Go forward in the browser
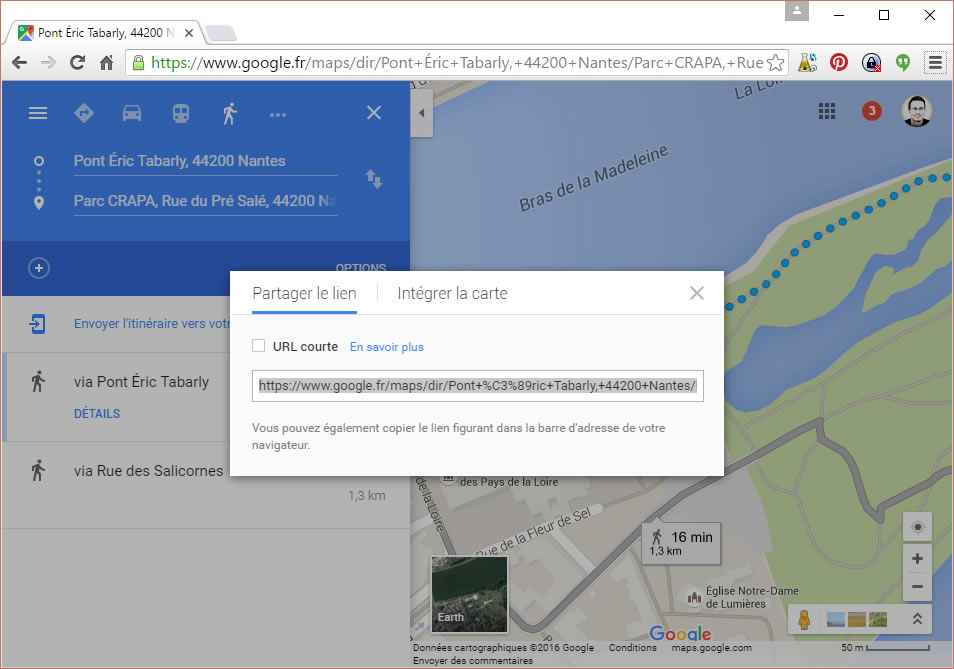Screen dimensions: 954x669 pyautogui.click(x=48, y=63)
